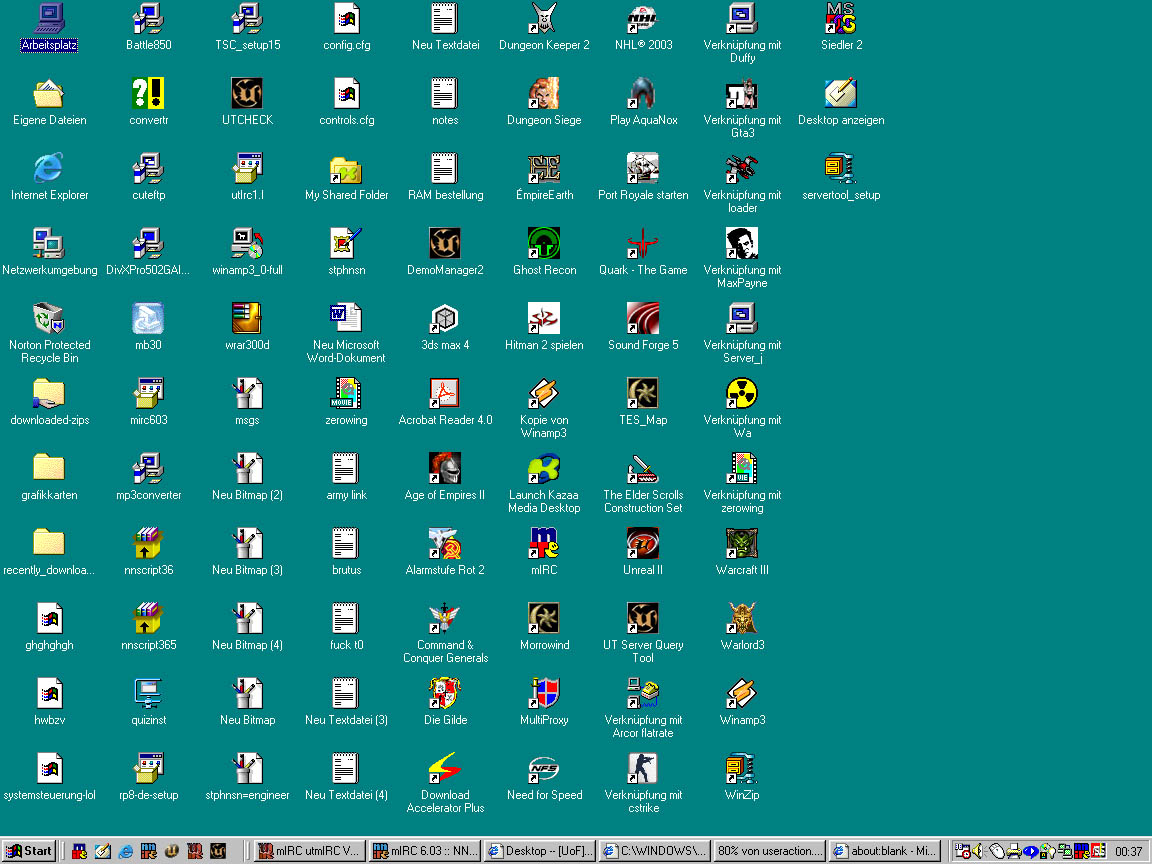Open the downloaded-zips folder

tap(49, 393)
